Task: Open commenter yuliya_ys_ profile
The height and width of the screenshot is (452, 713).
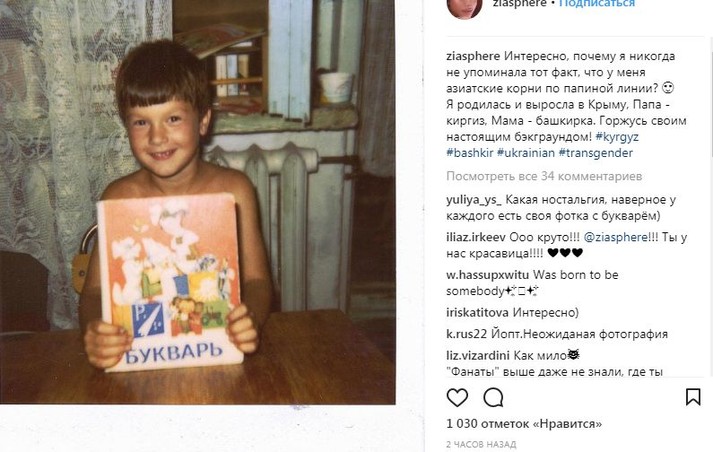Action: point(474,200)
